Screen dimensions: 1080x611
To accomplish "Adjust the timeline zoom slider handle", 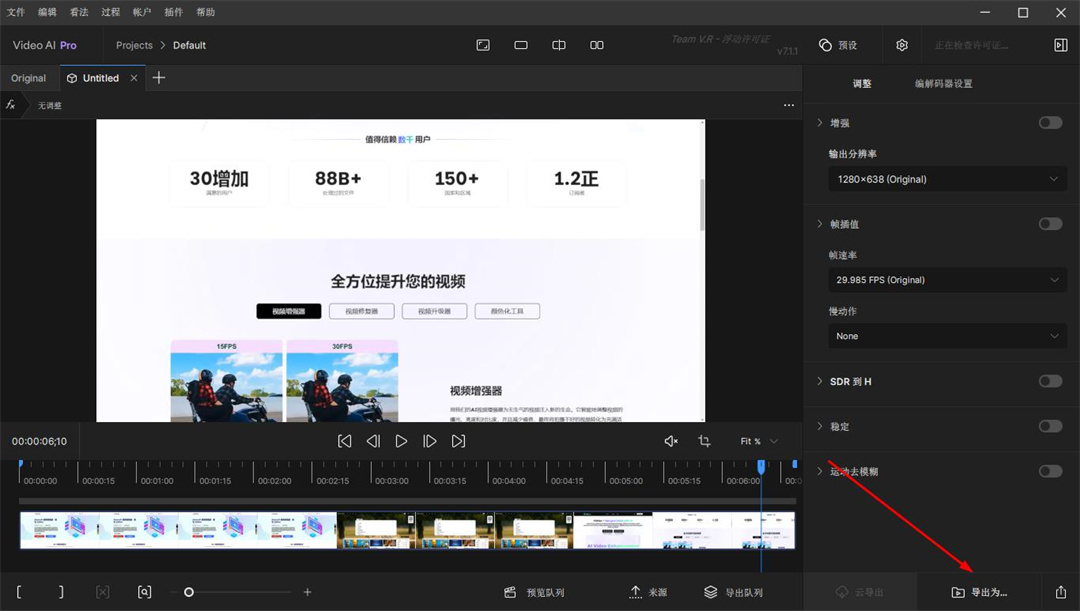I will (x=189, y=592).
